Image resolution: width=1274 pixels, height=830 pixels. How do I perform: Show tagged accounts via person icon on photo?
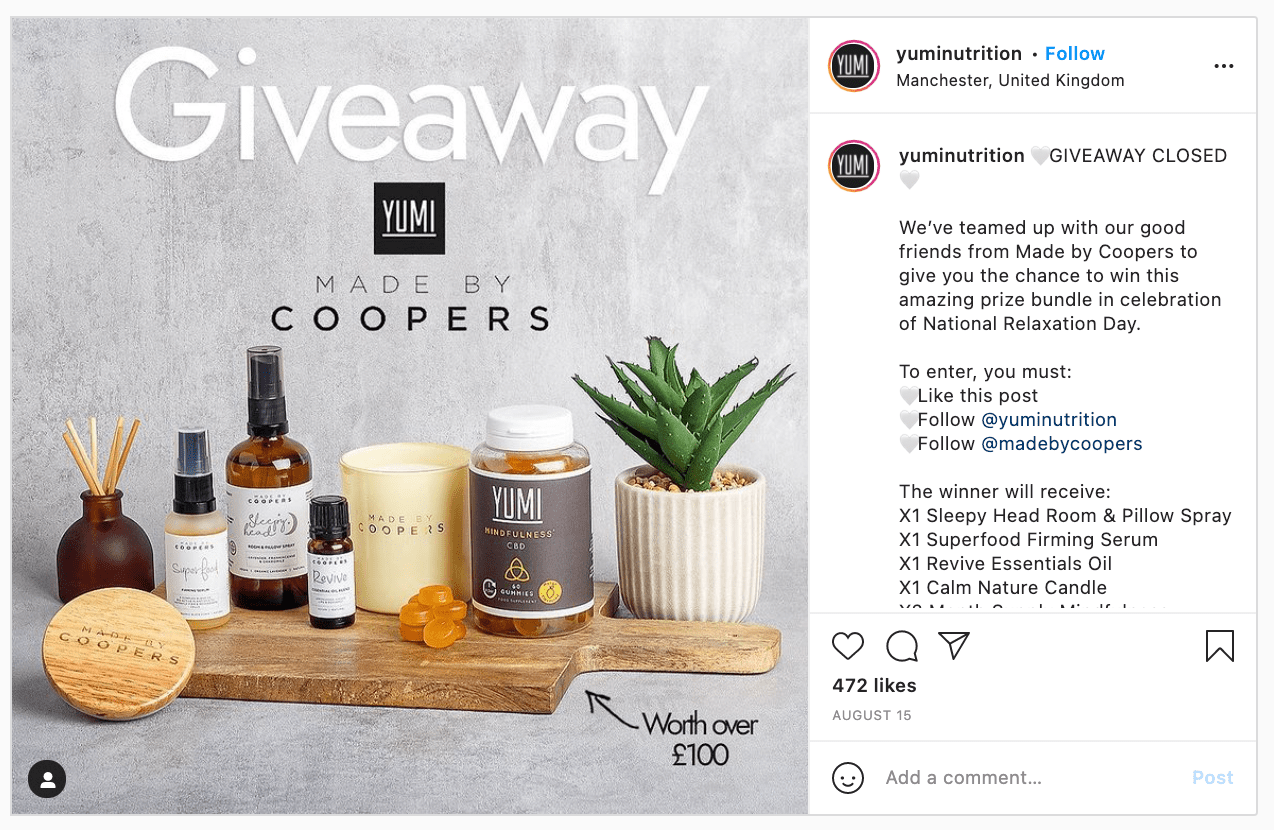47,779
